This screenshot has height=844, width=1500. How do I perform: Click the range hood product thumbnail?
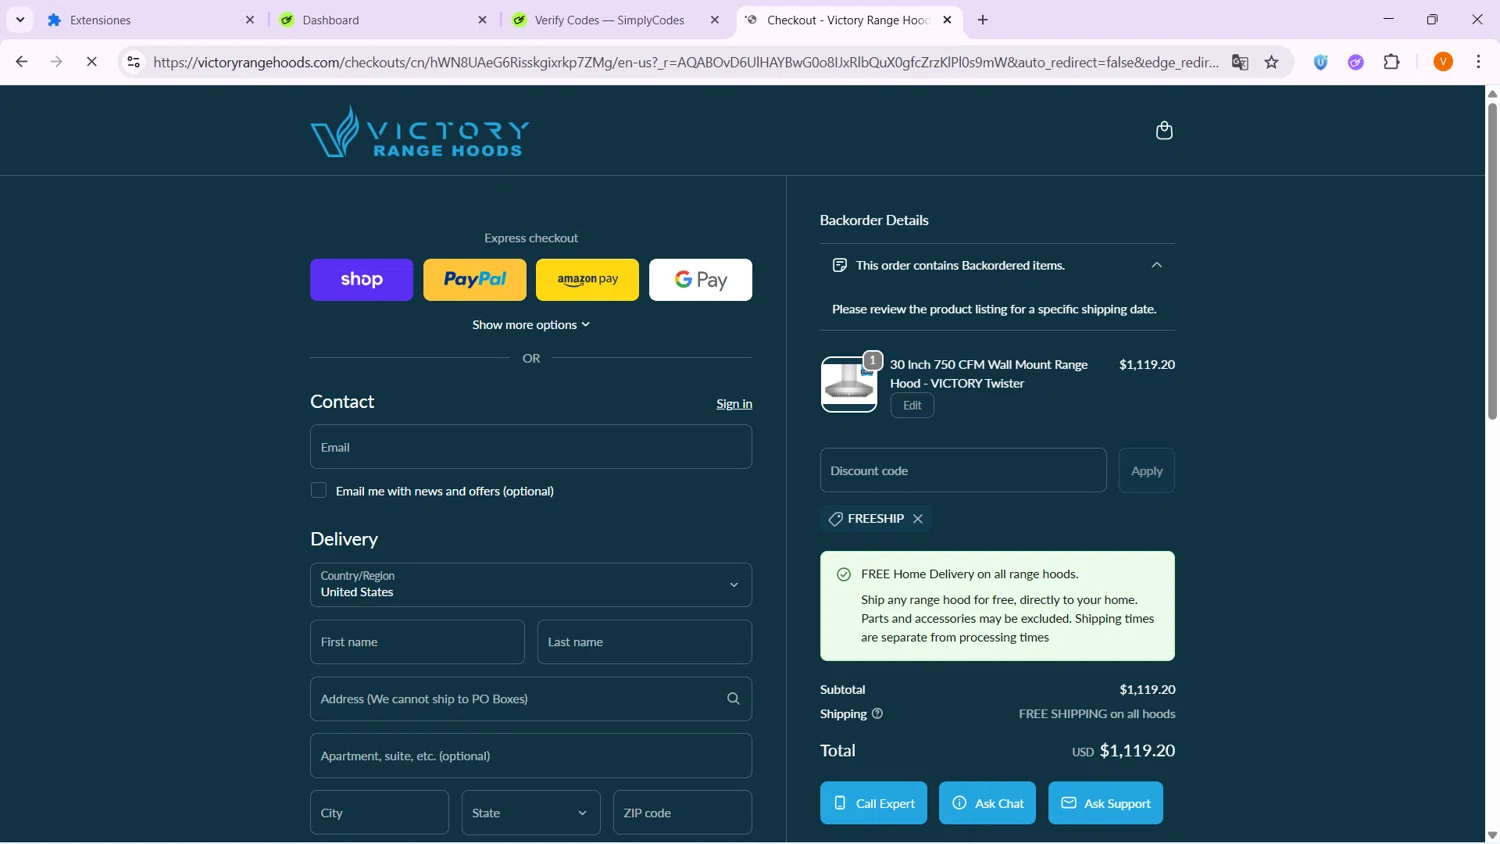pyautogui.click(x=849, y=384)
